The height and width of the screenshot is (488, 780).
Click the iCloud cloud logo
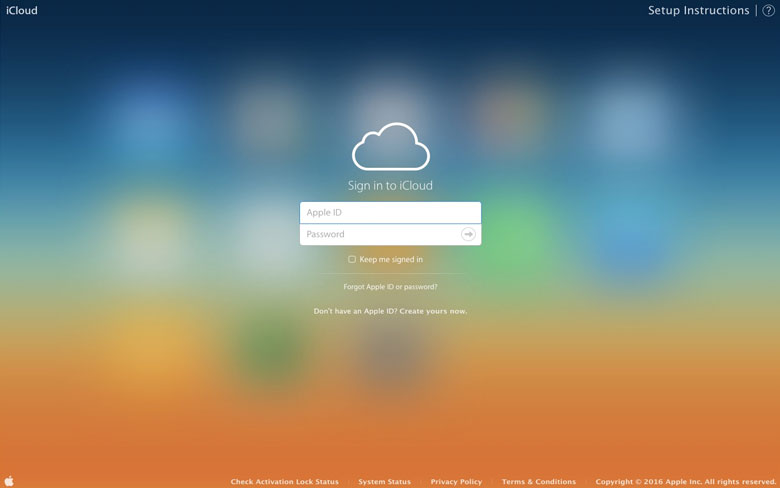pos(391,147)
